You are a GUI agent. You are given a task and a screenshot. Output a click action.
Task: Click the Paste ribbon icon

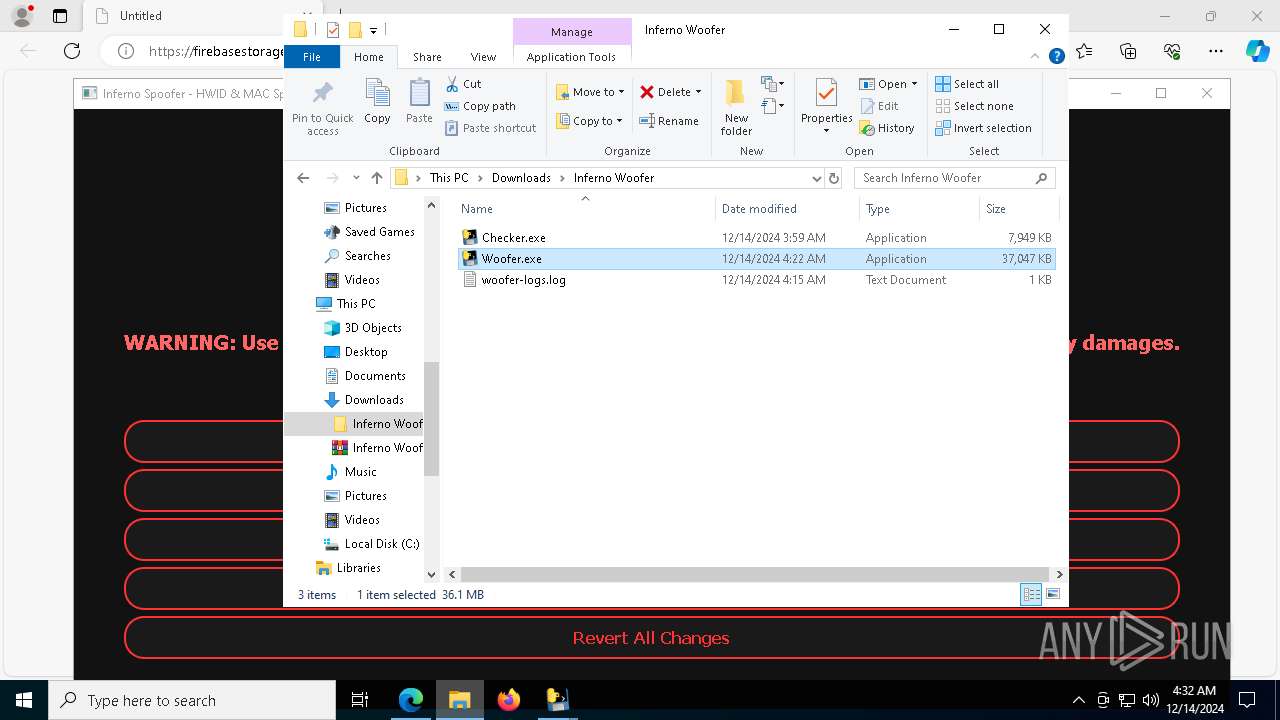click(x=419, y=102)
